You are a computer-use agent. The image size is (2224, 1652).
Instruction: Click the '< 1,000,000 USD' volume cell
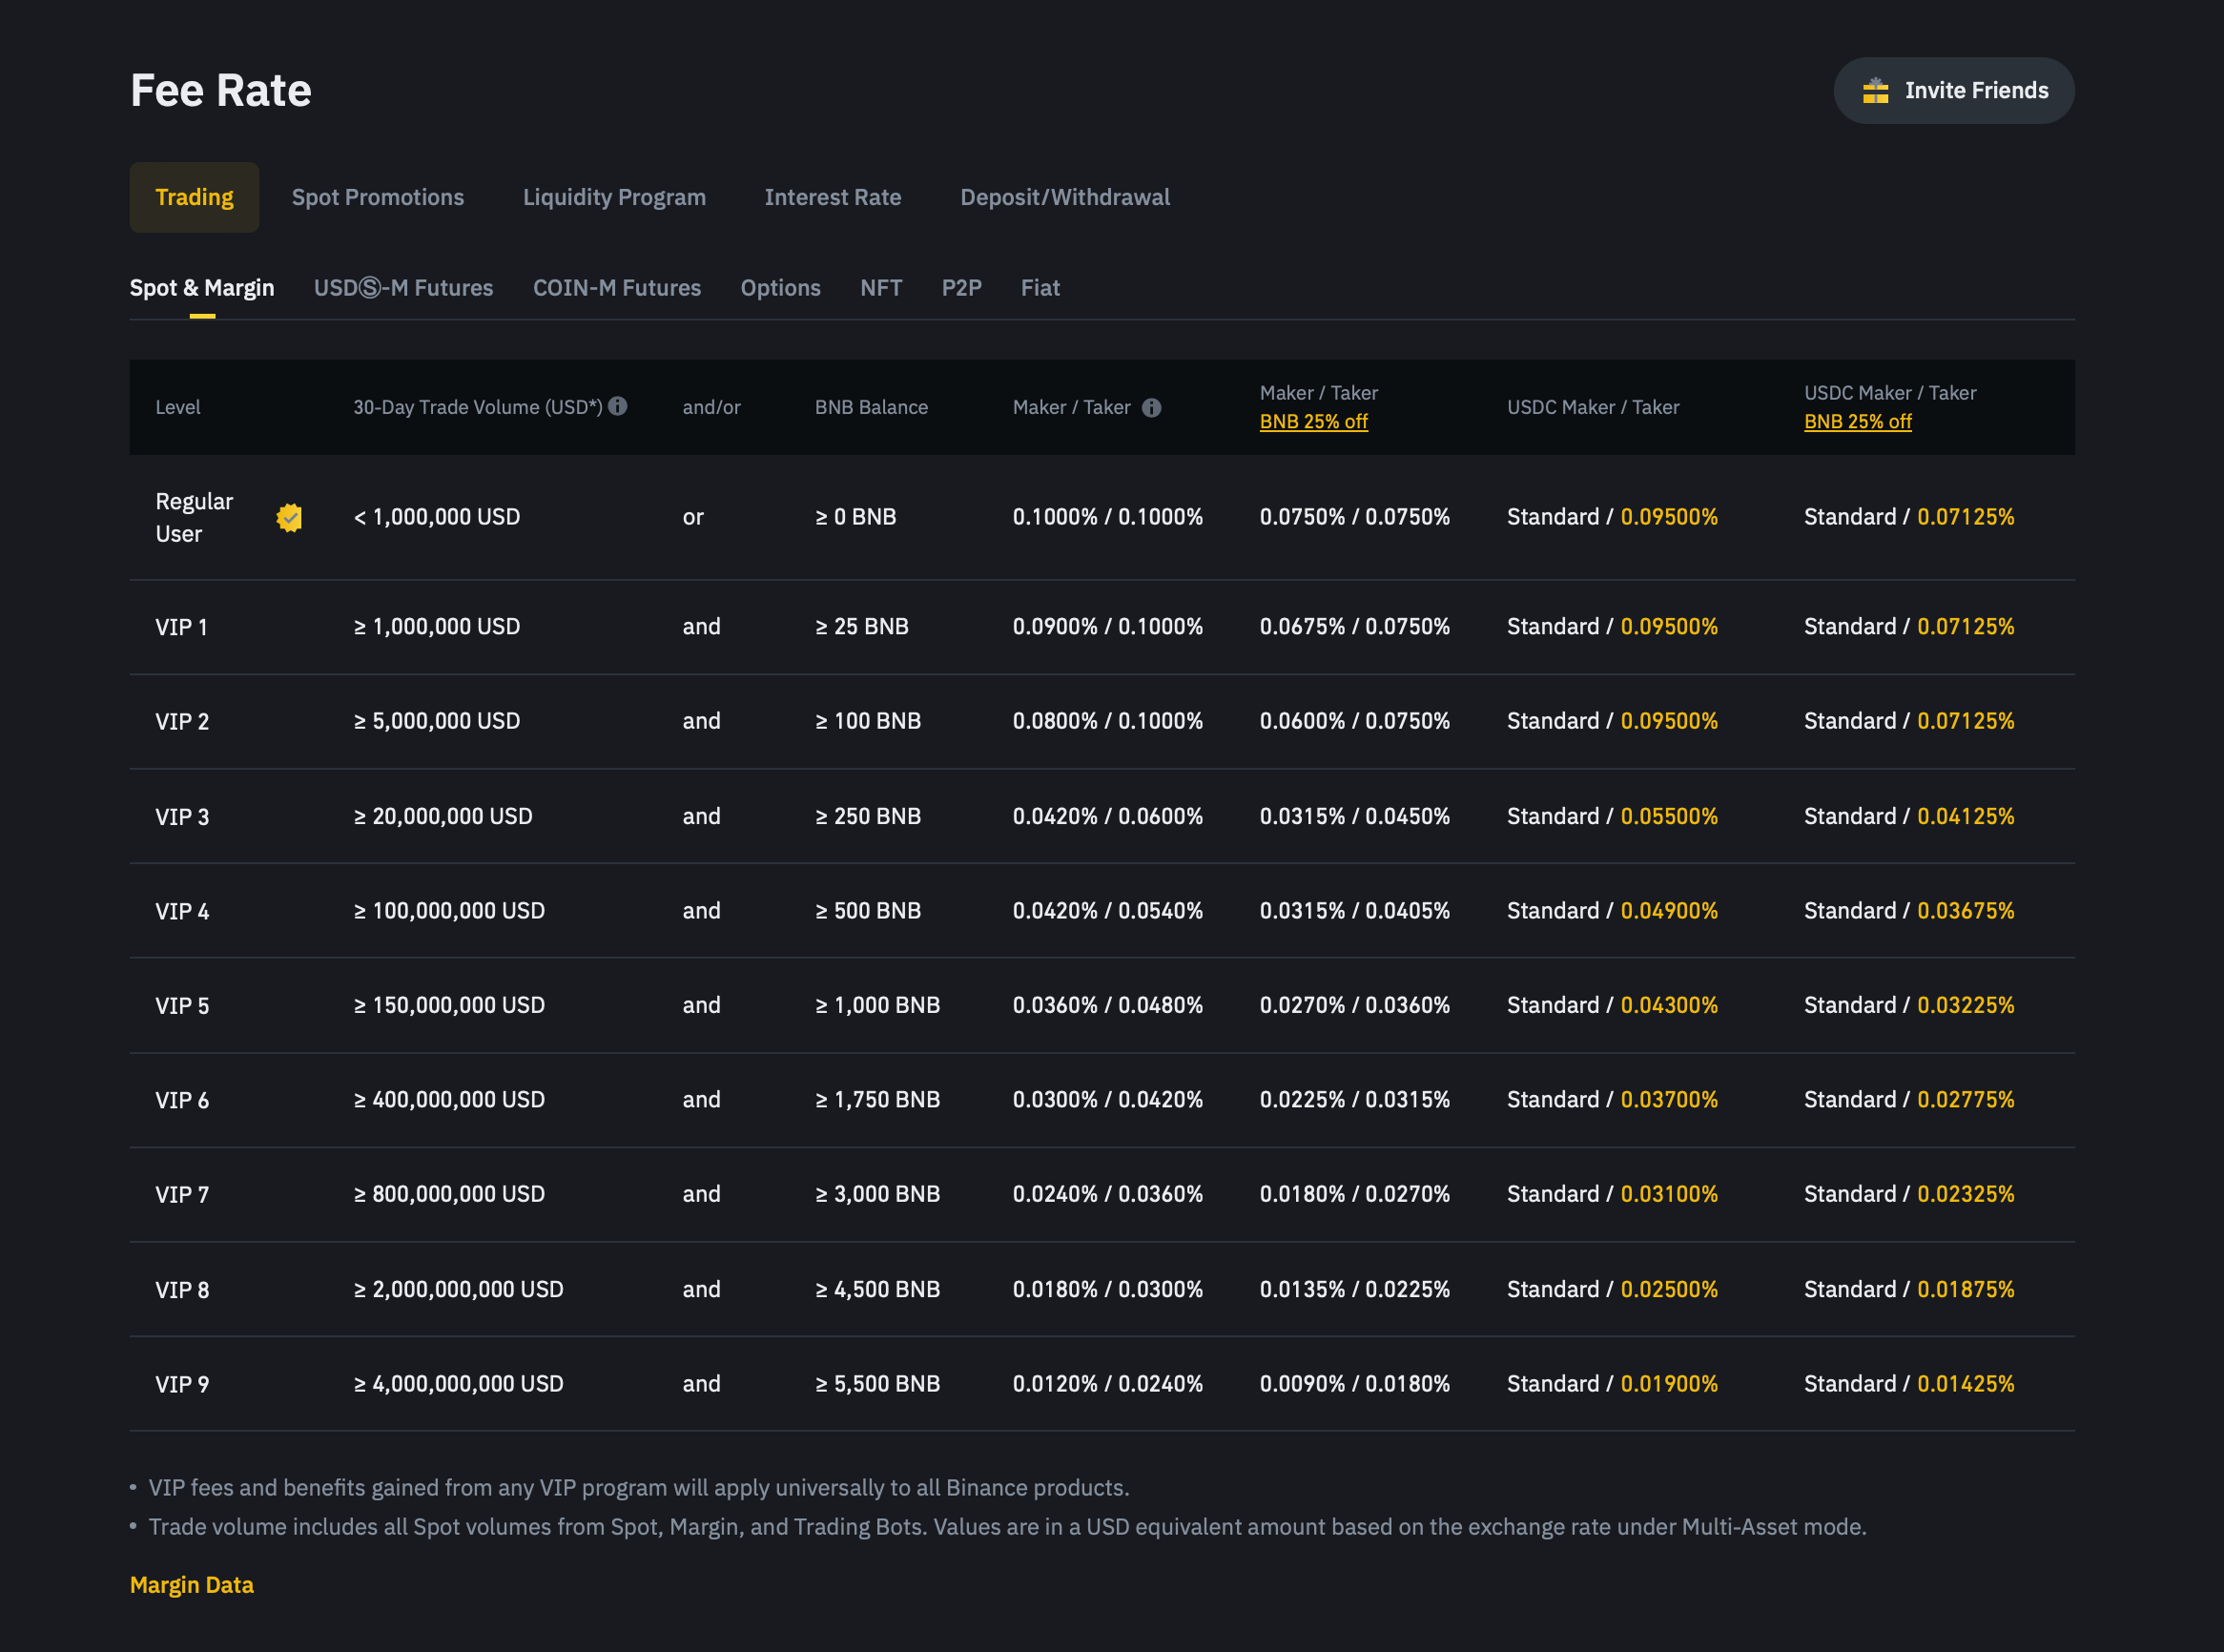click(437, 517)
